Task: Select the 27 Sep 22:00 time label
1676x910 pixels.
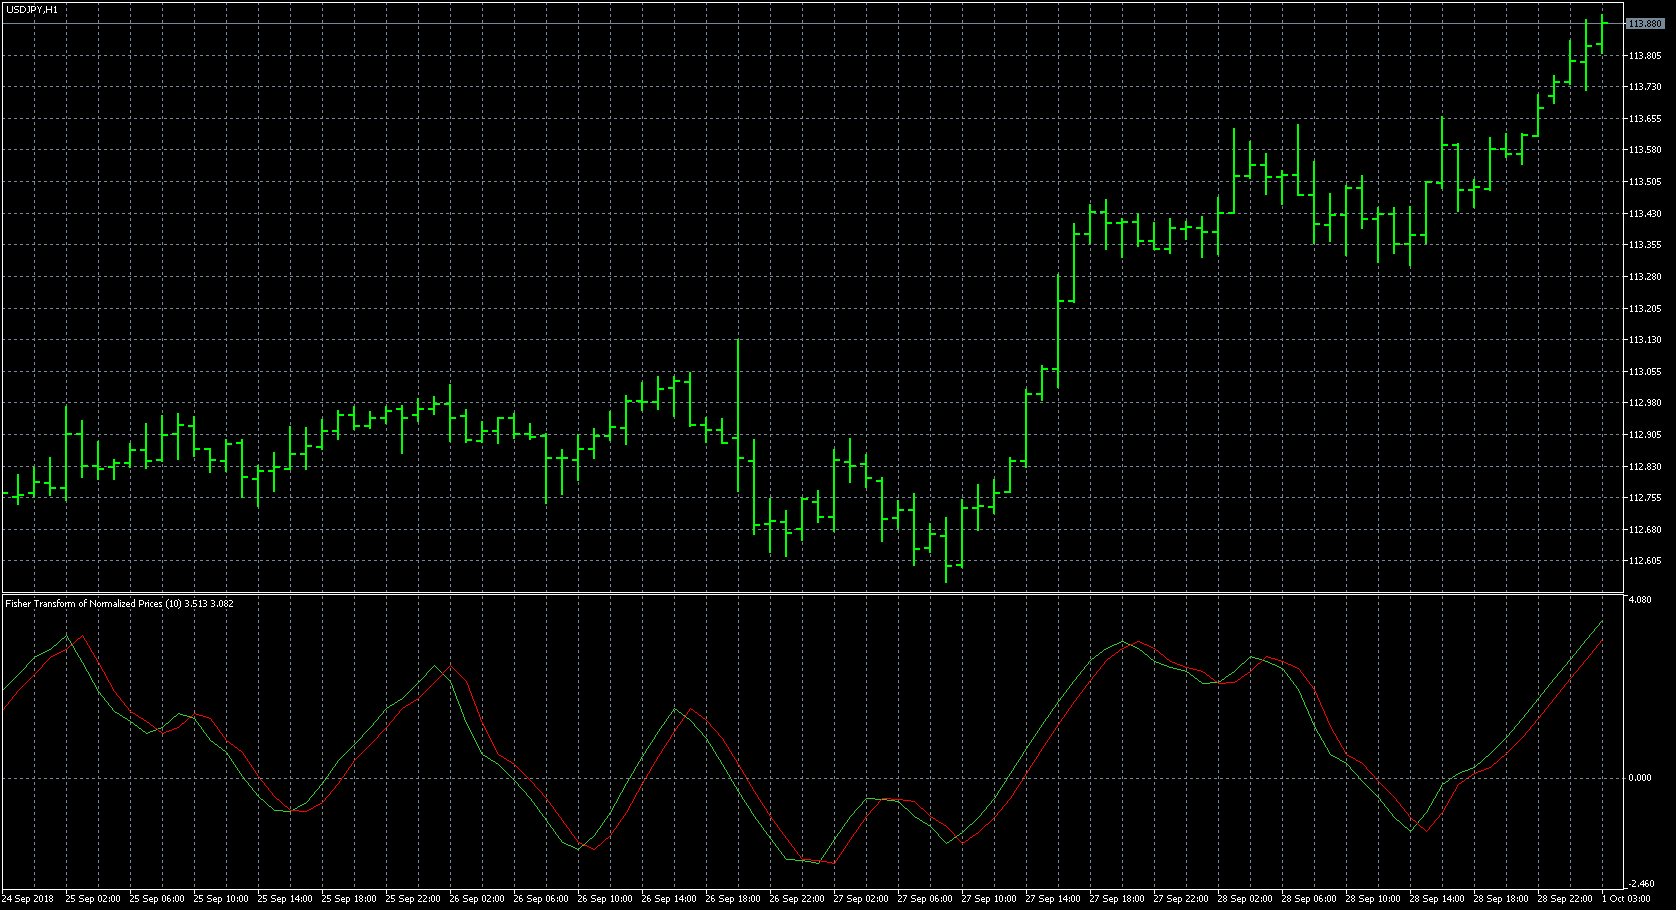Action: [1181, 899]
